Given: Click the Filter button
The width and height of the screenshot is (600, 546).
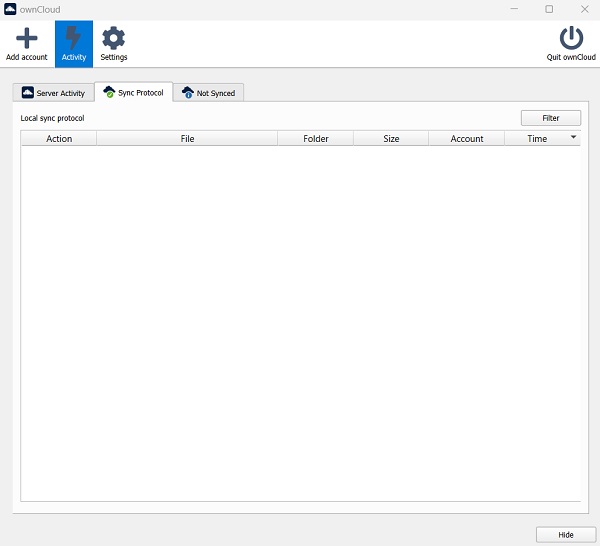Looking at the screenshot, I should [551, 118].
